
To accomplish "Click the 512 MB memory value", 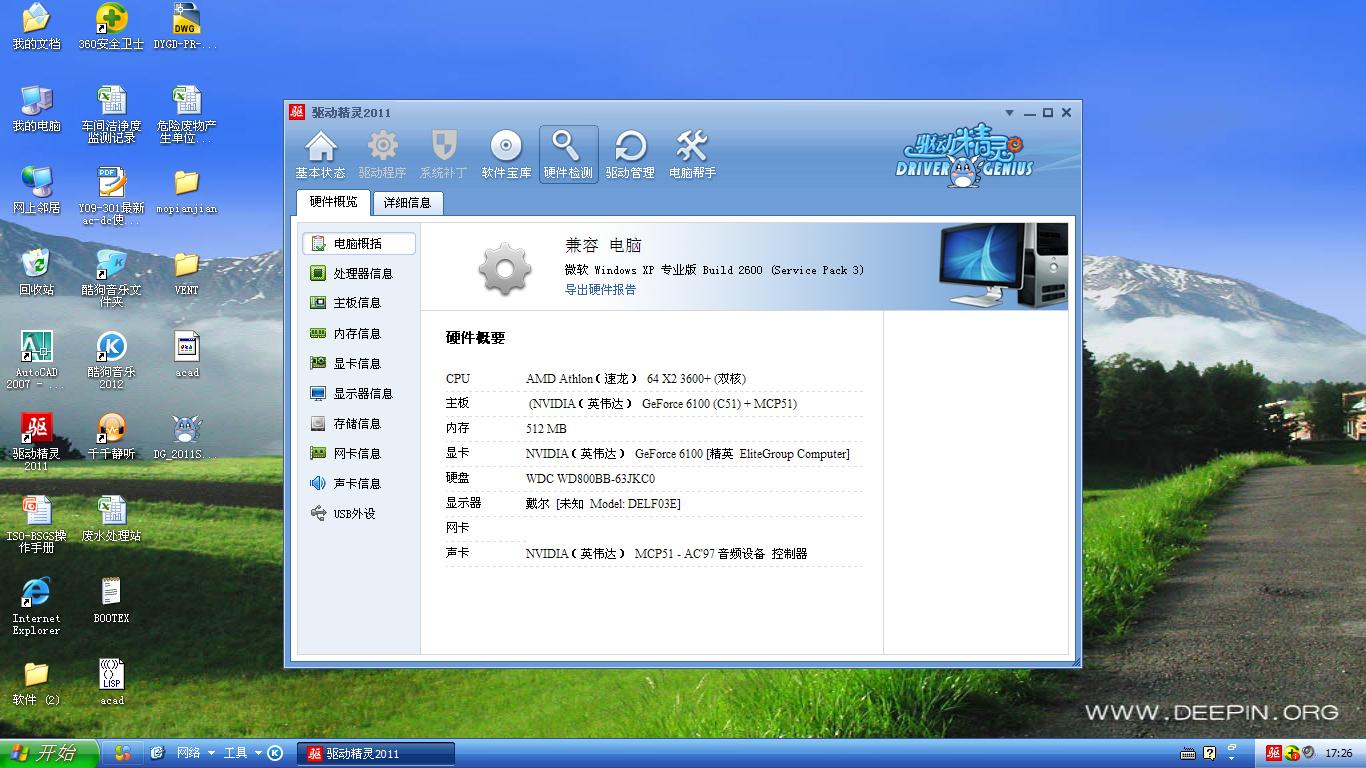I will coord(546,429).
